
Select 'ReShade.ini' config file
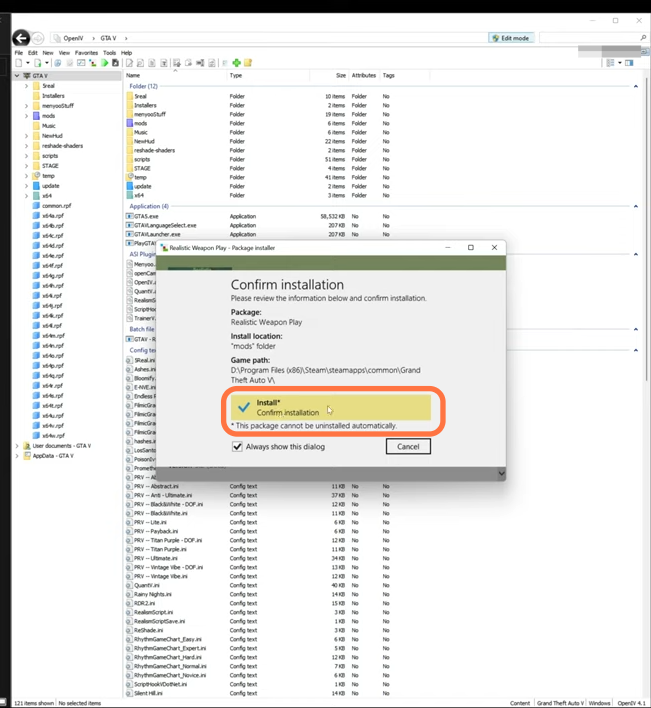[x=149, y=630]
